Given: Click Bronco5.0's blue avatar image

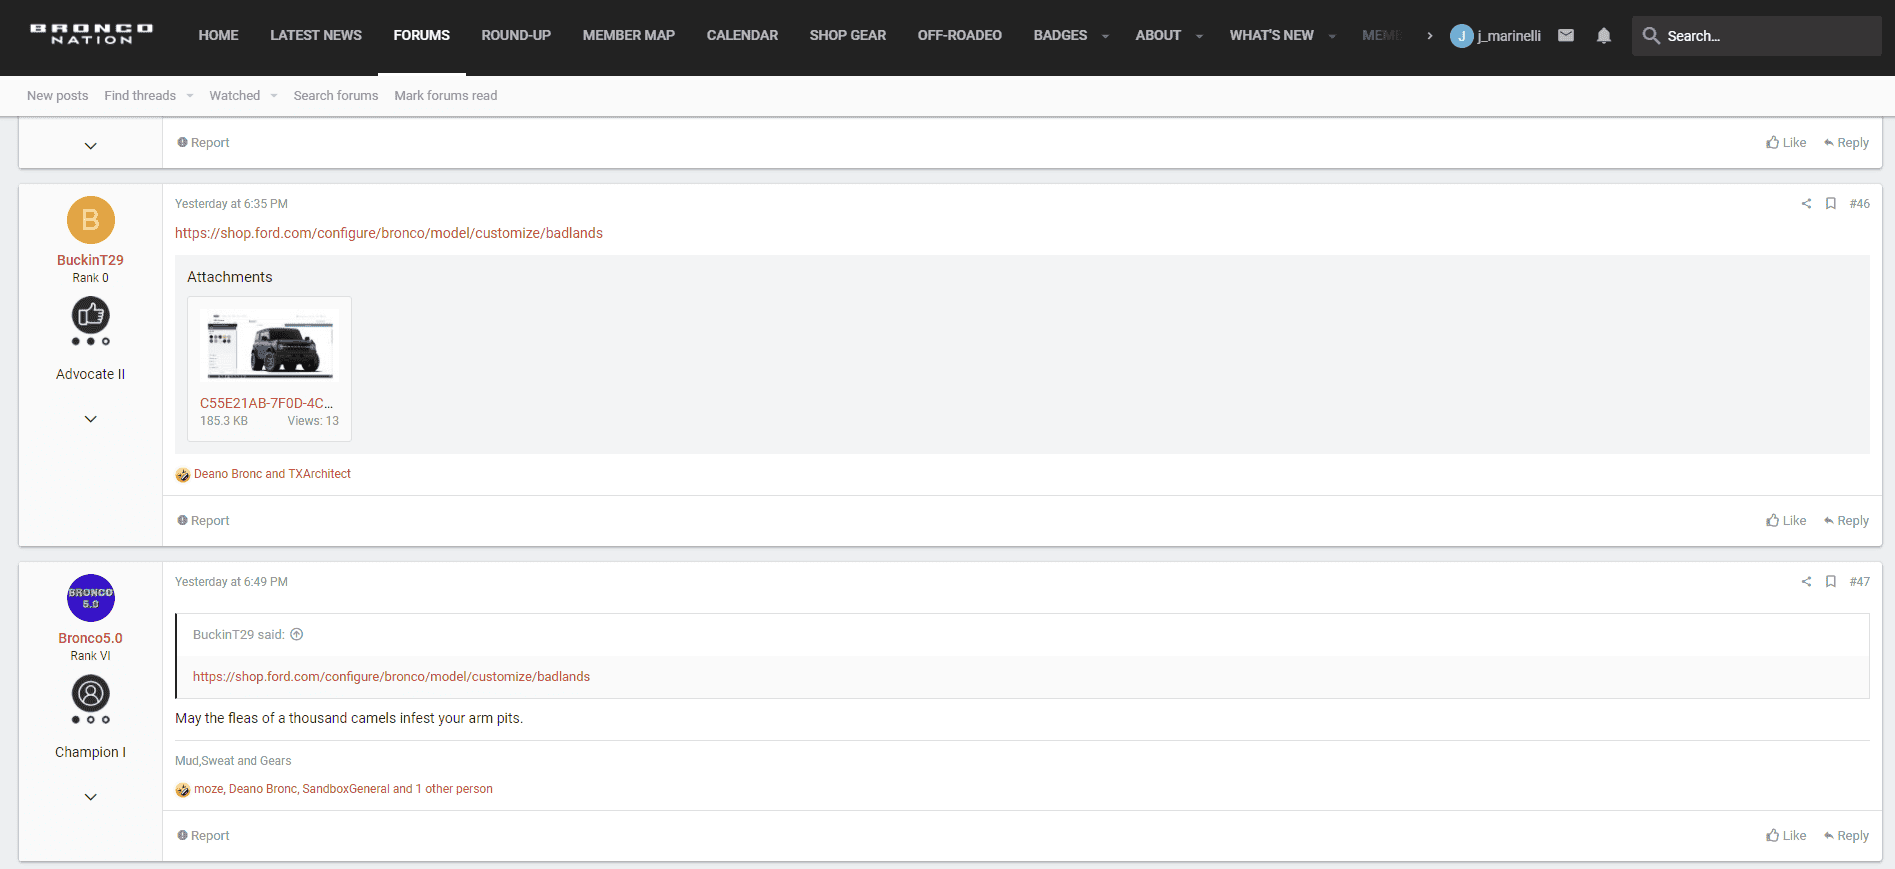Looking at the screenshot, I should pyautogui.click(x=91, y=598).
